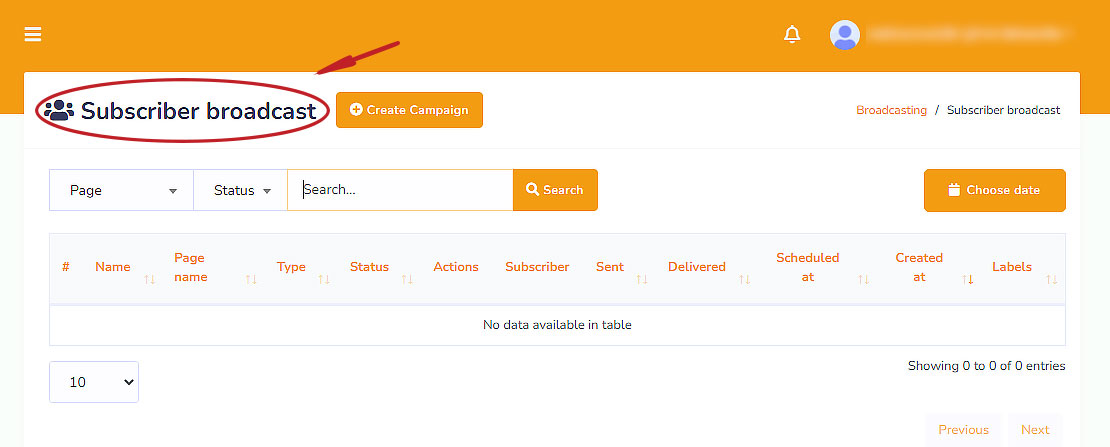The width and height of the screenshot is (1110, 447).
Task: Expand the Status filter dropdown
Action: [241, 190]
